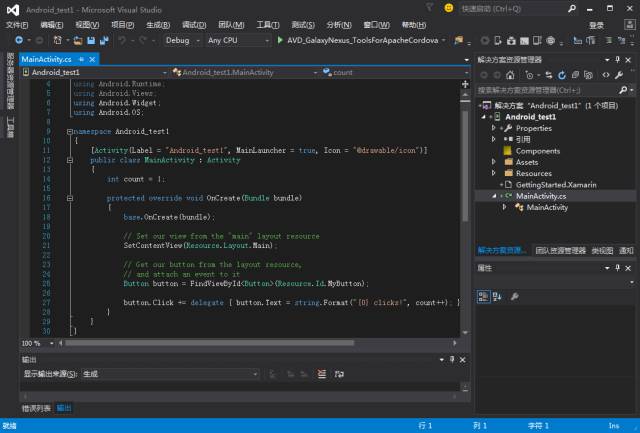Screen dimensions: 640x433
Task: Pin the Properties panel auto-hide toggle
Action: [x=618, y=268]
